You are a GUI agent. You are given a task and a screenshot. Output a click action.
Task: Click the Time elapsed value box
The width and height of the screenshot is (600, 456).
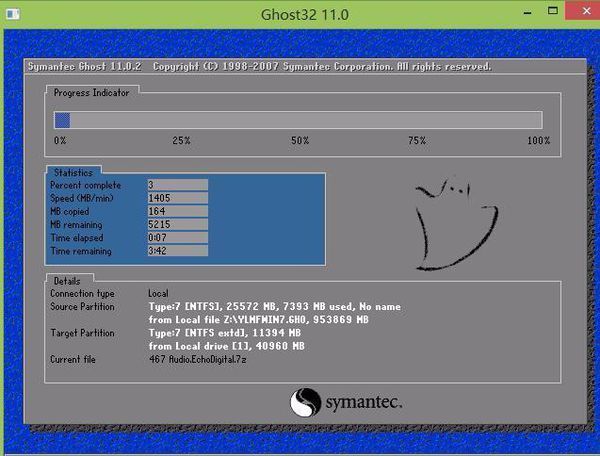pyautogui.click(x=178, y=238)
